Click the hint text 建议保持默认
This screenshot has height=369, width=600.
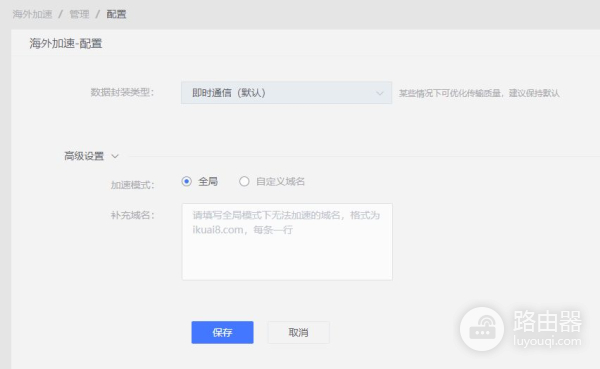(534, 93)
